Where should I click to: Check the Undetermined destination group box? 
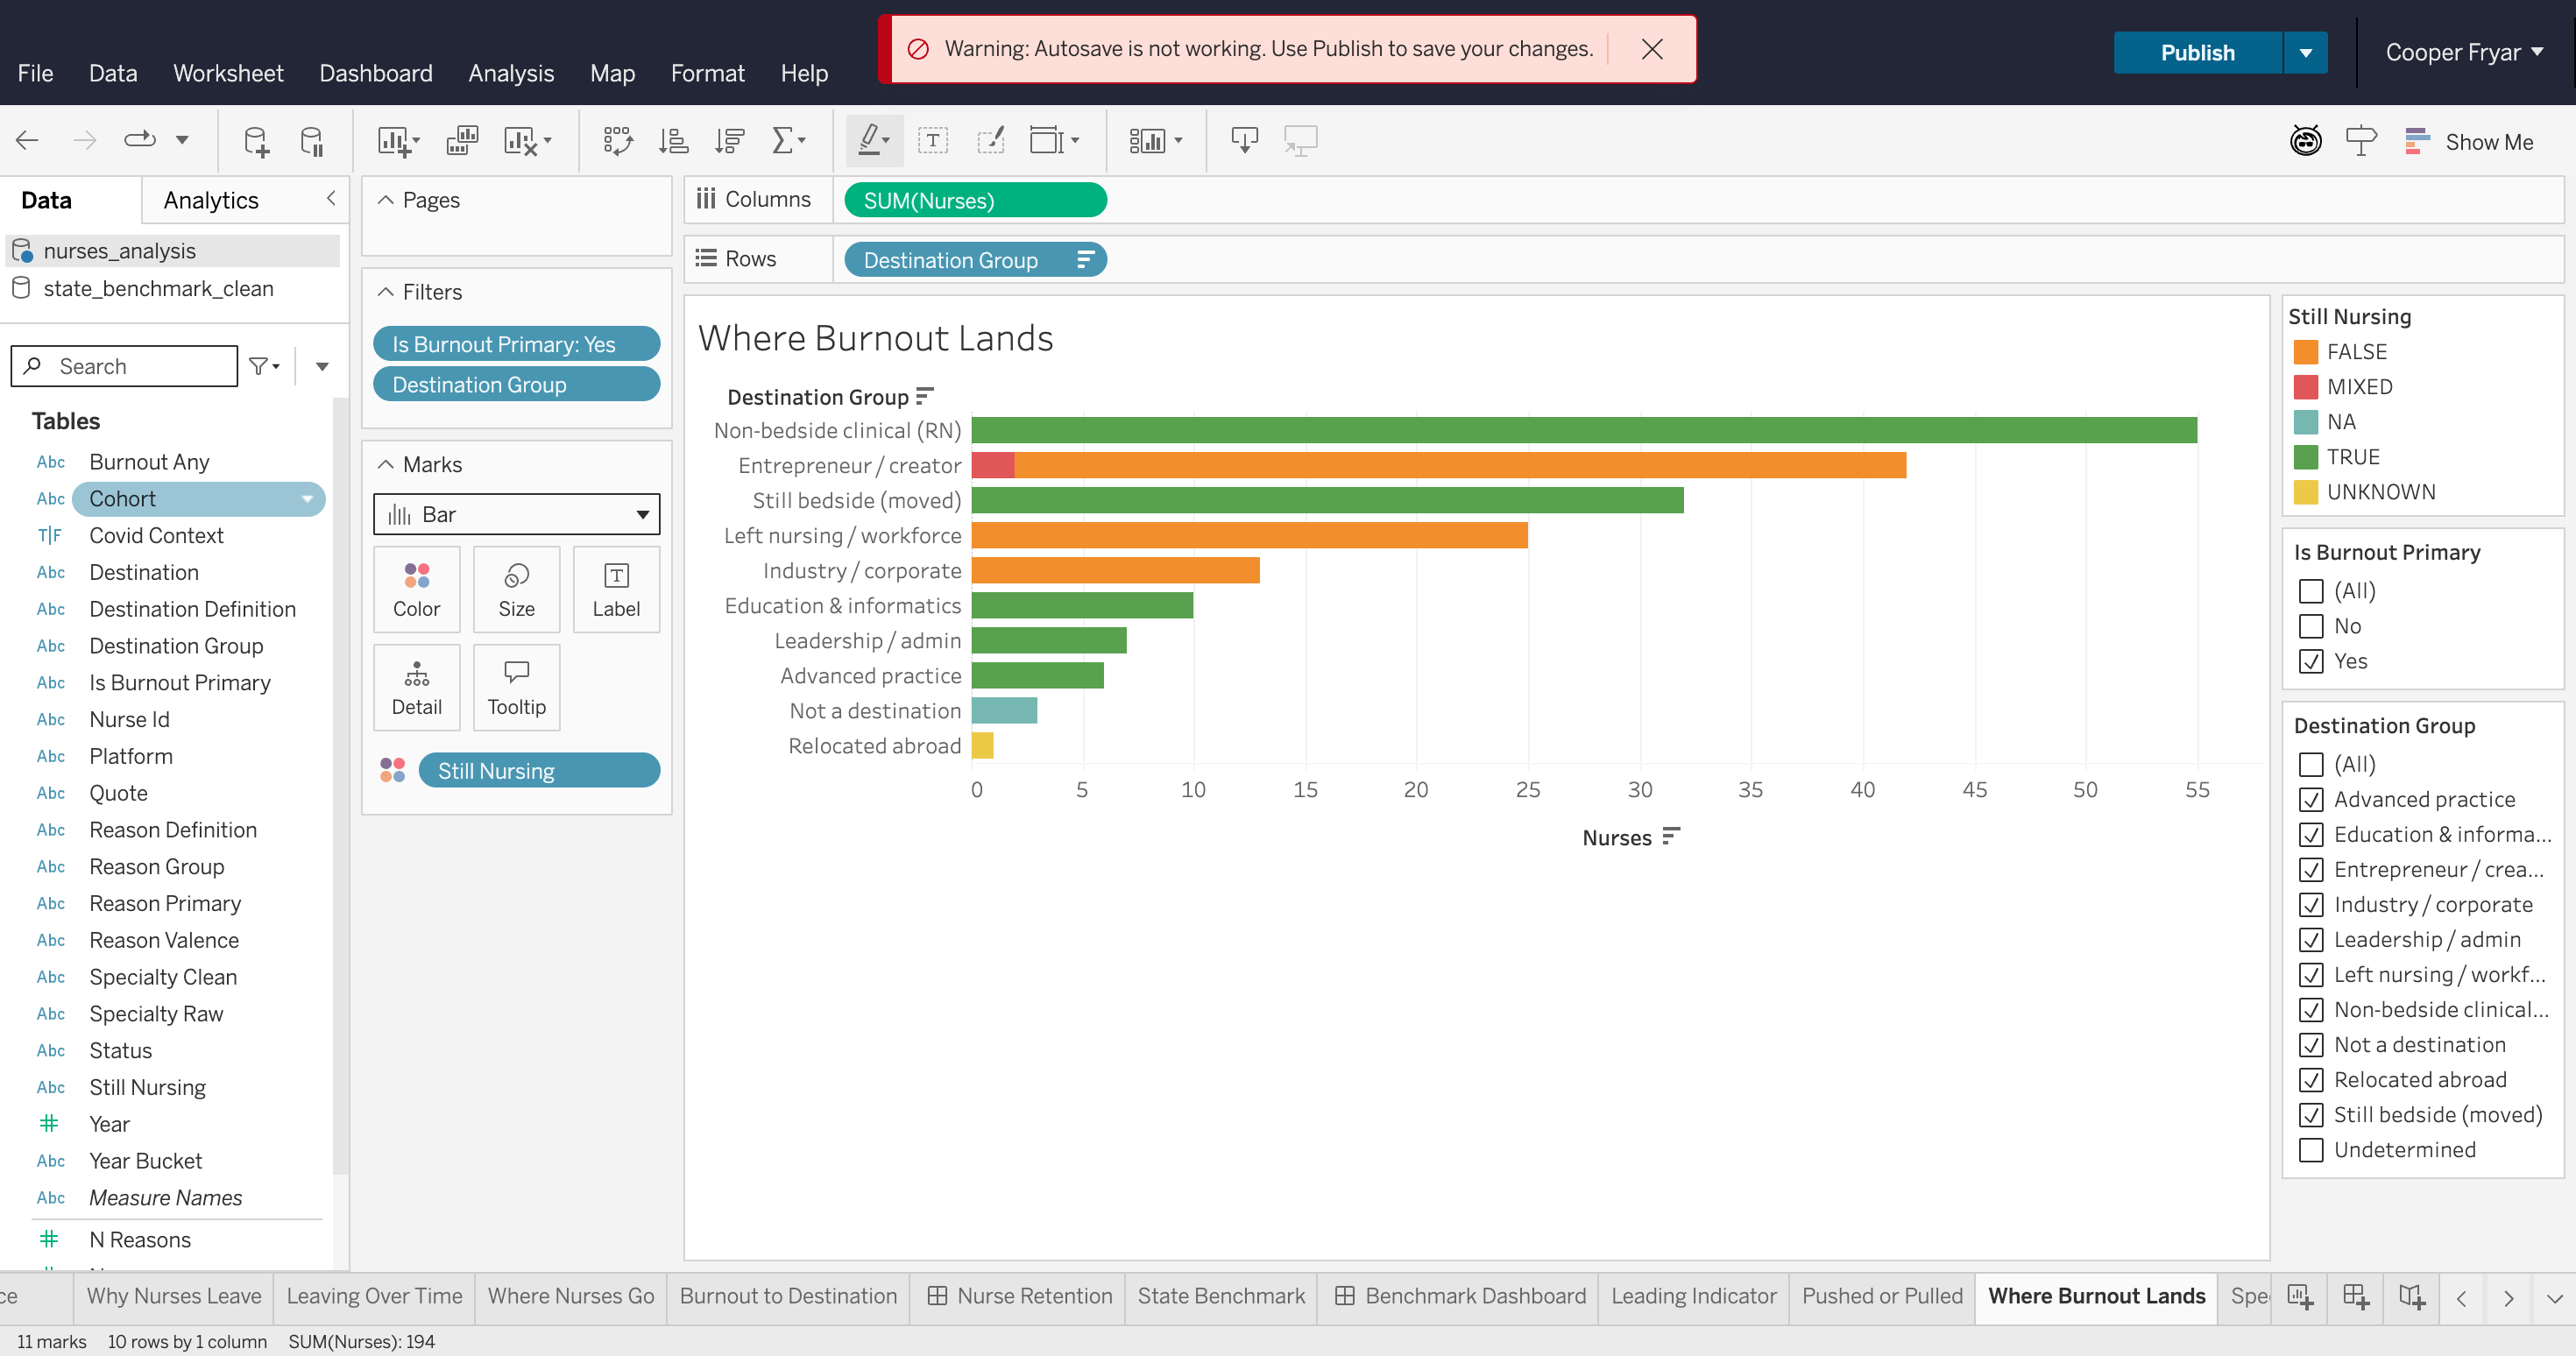[2310, 1150]
